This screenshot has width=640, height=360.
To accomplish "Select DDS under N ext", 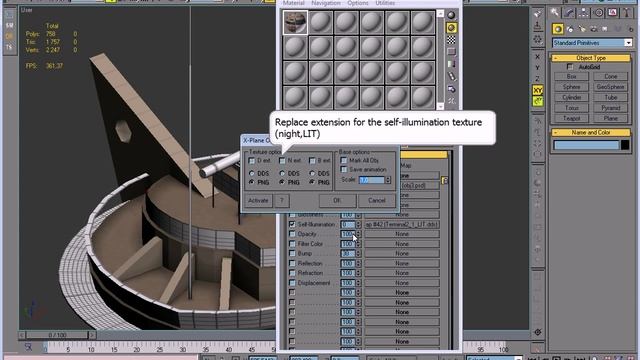I will tap(282, 173).
